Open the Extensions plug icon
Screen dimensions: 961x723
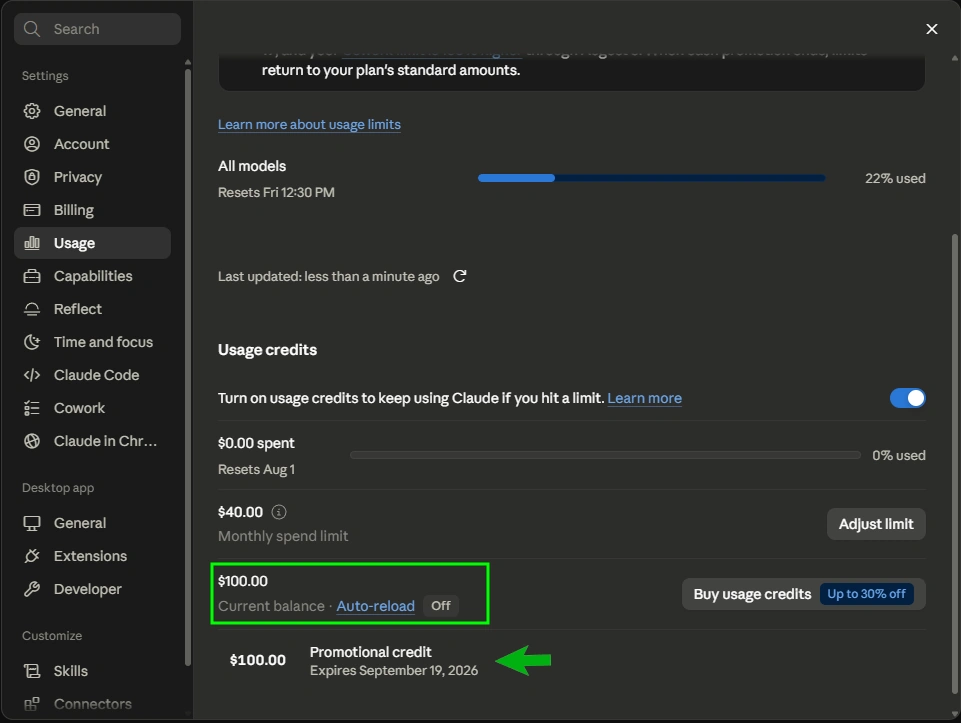(32, 556)
